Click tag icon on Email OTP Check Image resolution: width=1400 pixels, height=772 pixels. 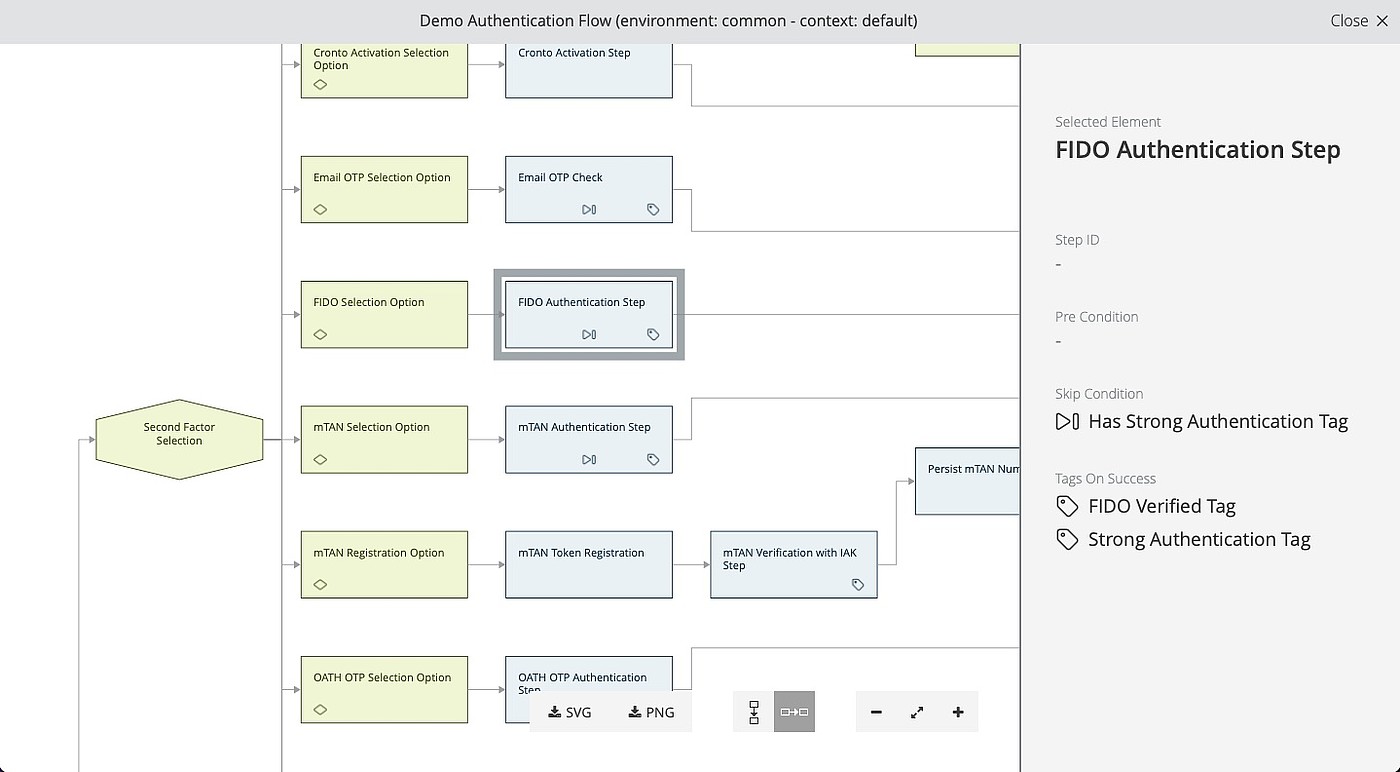pos(653,210)
